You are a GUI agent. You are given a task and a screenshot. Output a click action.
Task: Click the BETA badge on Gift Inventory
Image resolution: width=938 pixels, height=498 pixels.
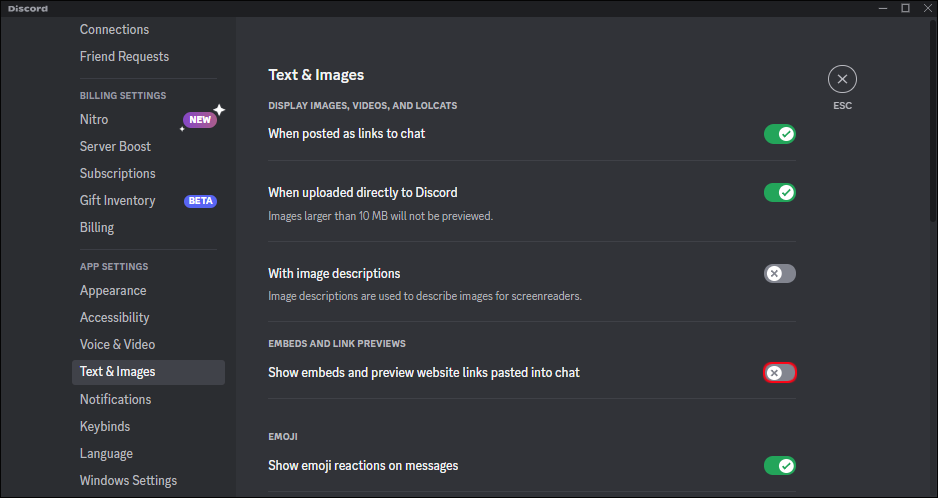[200, 201]
